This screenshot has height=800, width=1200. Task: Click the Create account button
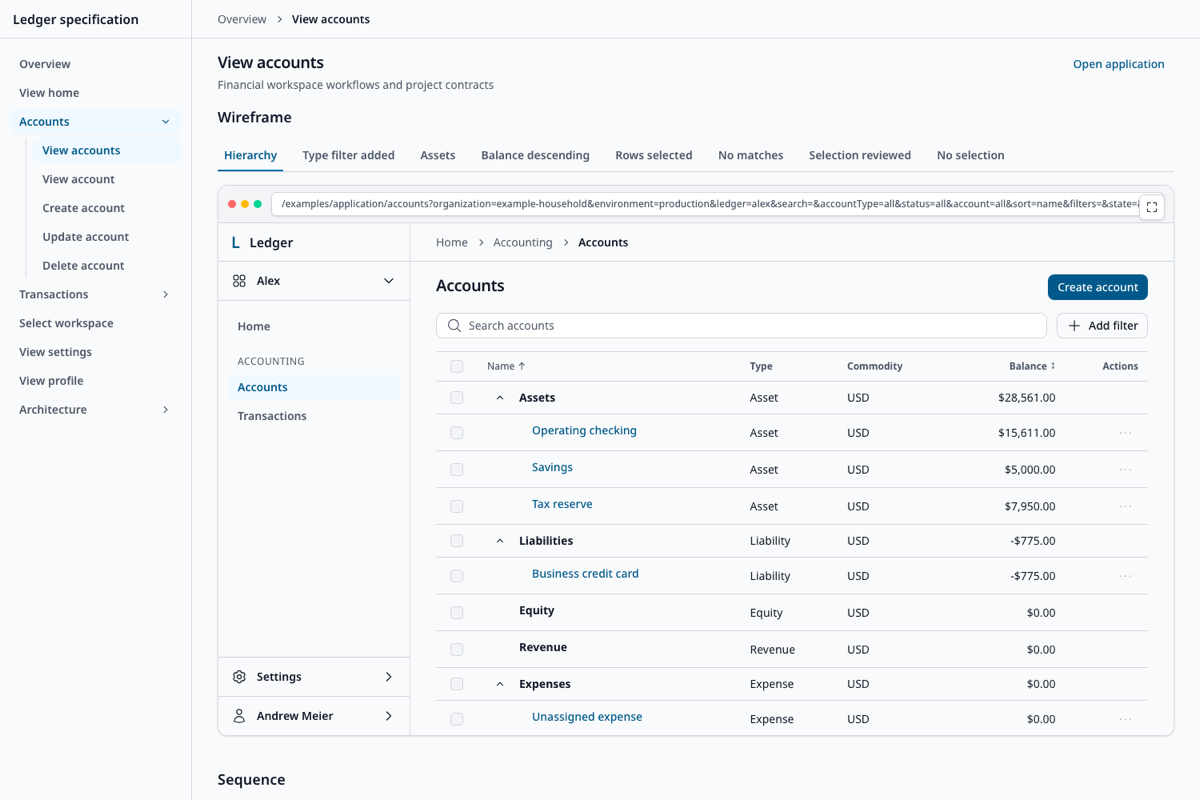[1098, 287]
